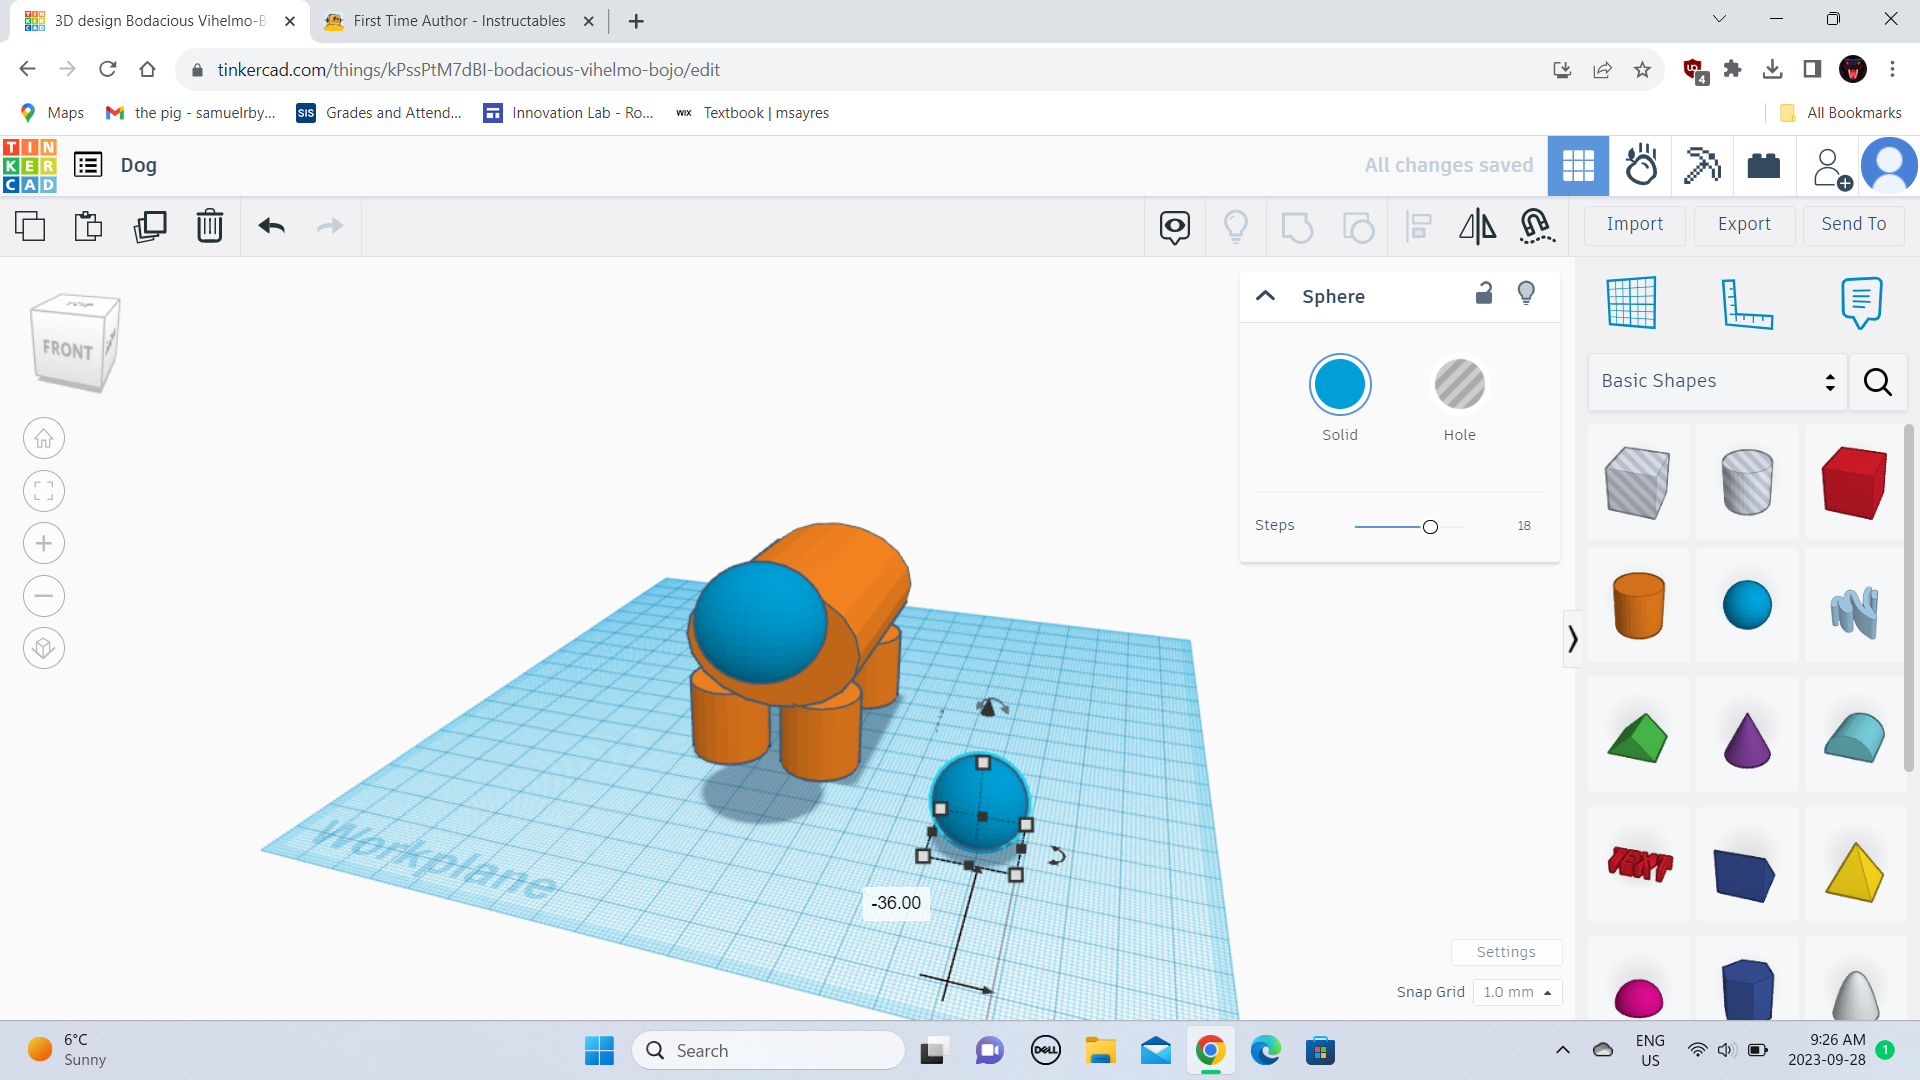Open the Snap Grid dropdown
1920x1080 pixels.
(x=1517, y=992)
